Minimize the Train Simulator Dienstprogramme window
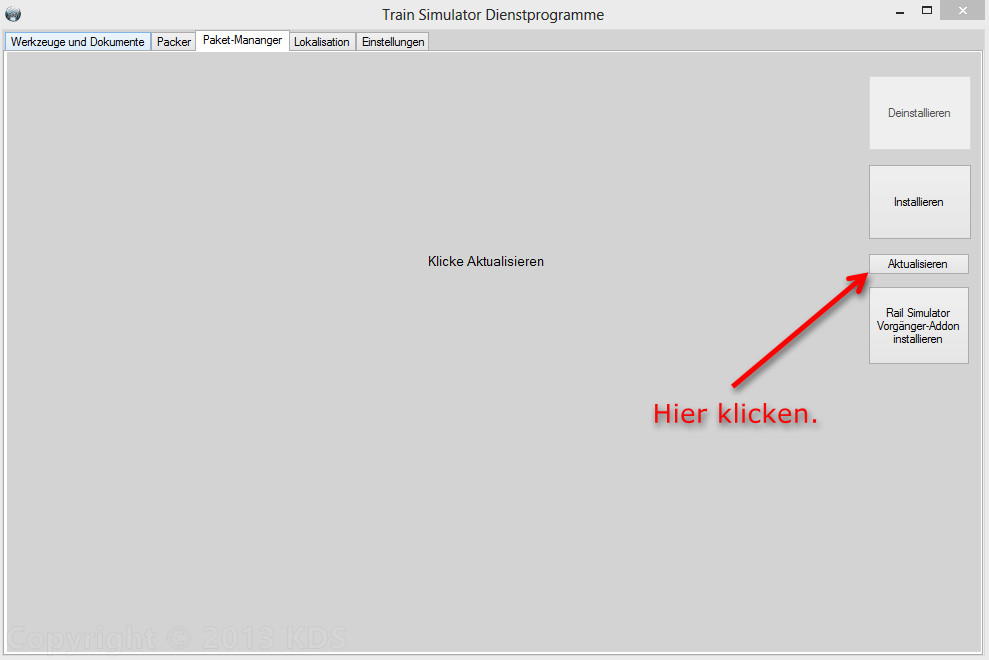 pos(900,12)
